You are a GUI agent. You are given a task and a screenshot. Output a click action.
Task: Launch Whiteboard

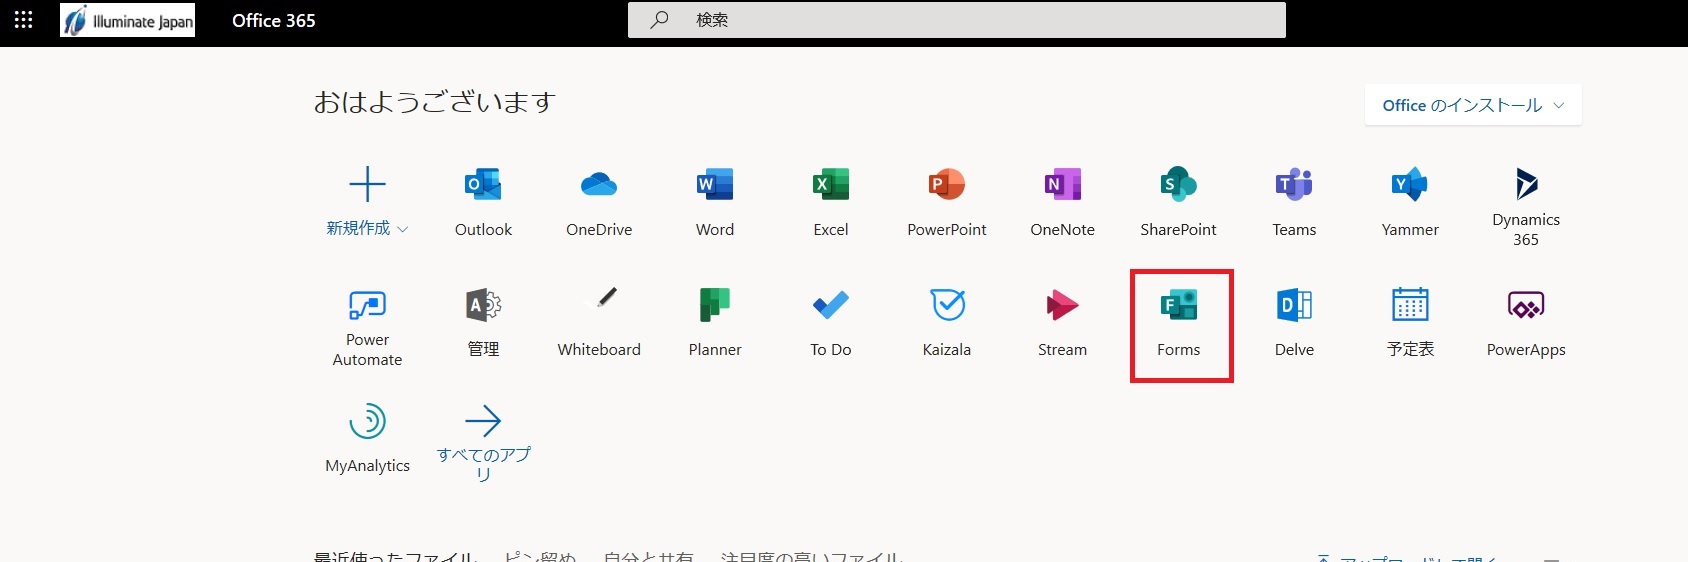[599, 322]
